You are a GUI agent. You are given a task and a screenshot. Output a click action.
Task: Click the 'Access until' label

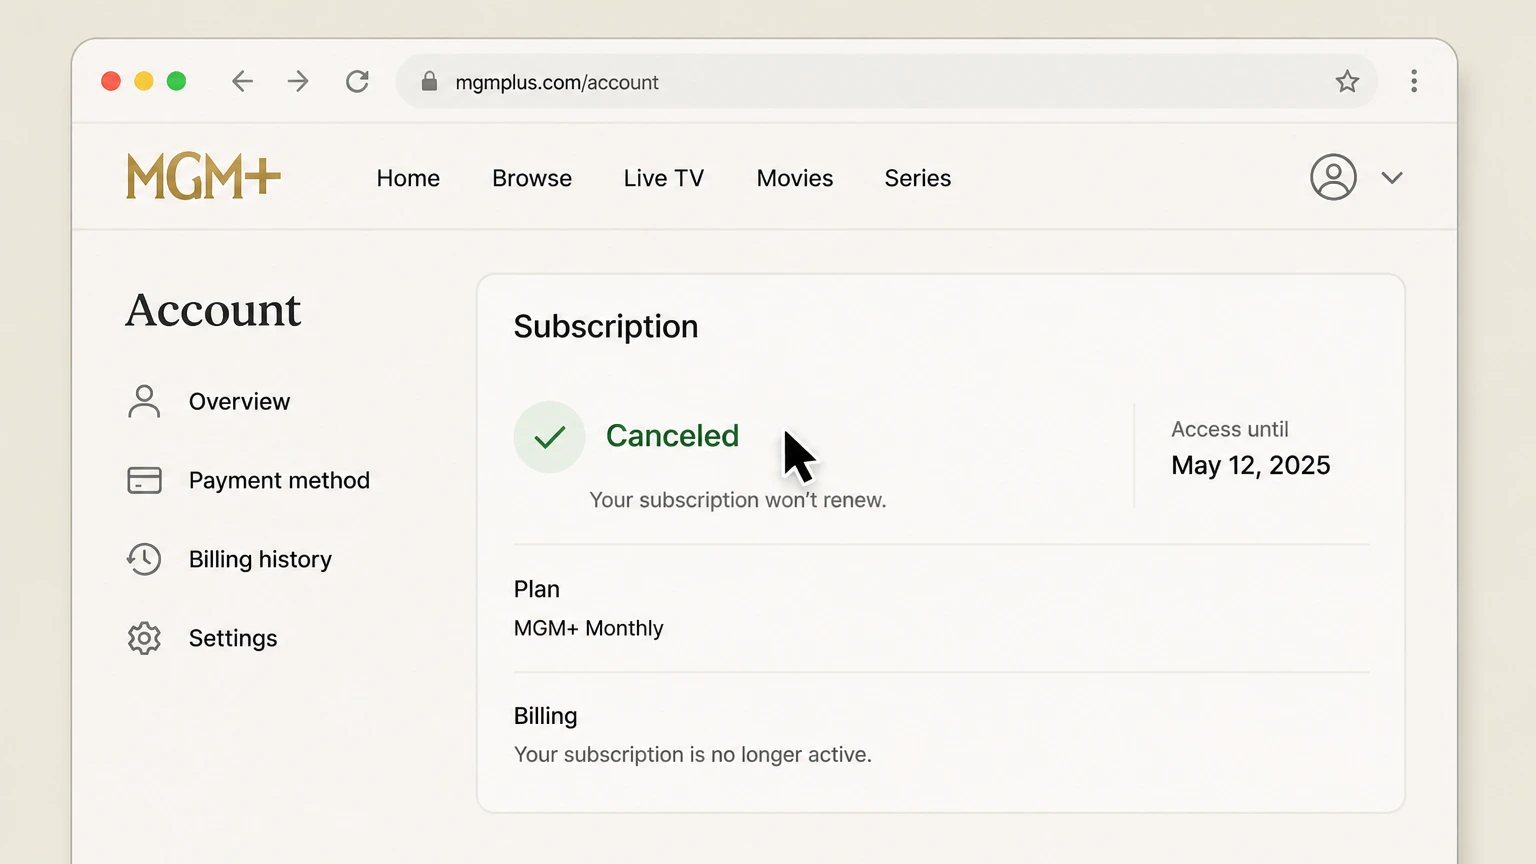1230,429
